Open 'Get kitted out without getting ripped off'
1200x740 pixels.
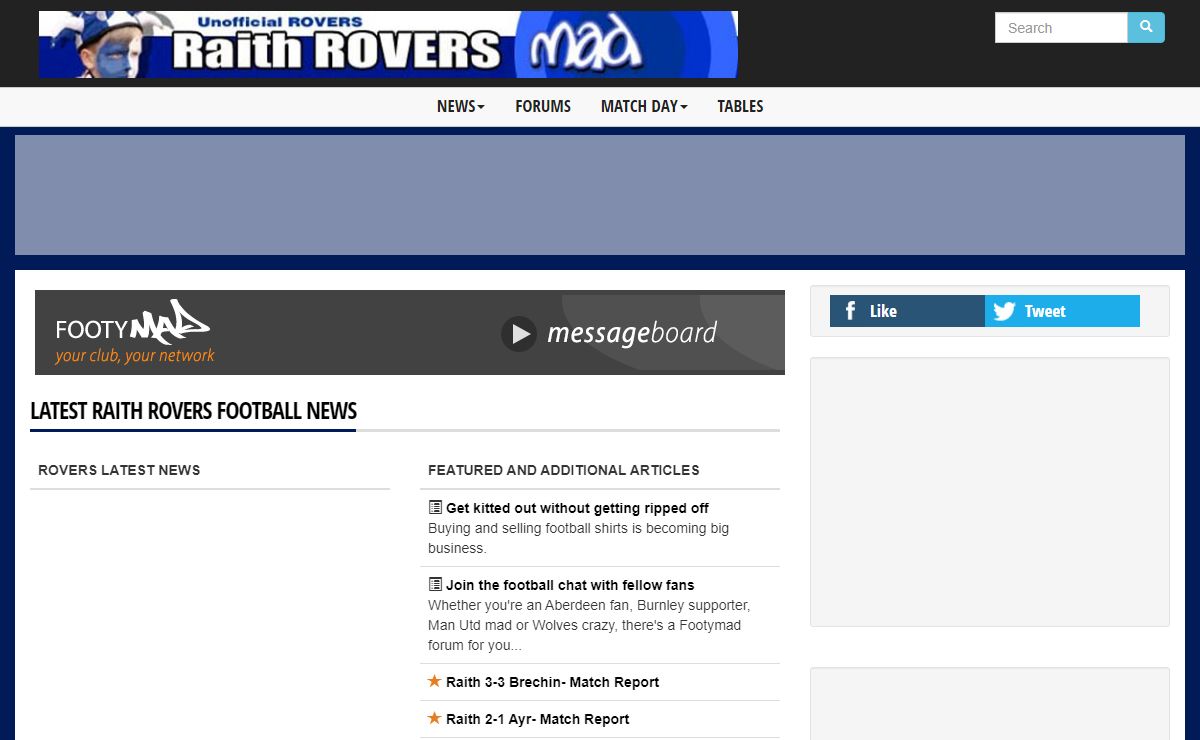[x=577, y=508]
